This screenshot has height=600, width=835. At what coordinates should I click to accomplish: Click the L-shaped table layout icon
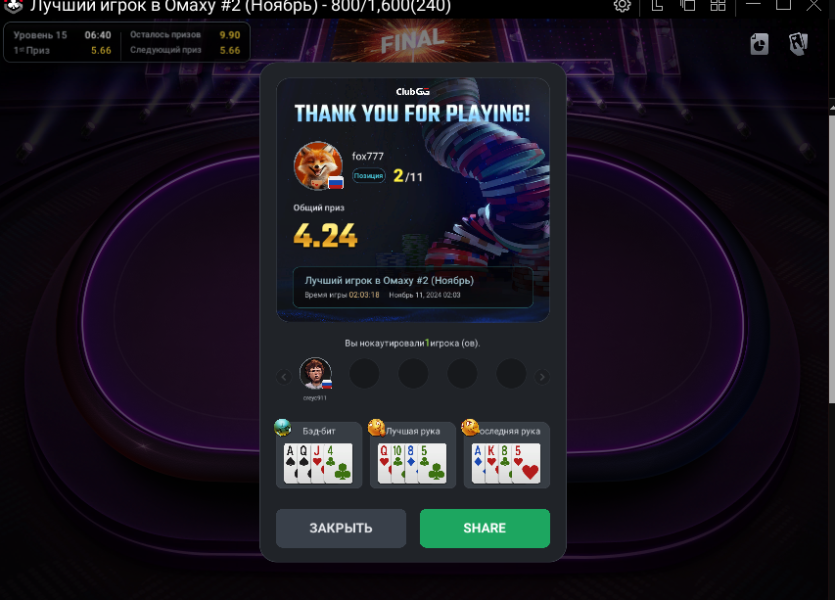[x=657, y=5]
